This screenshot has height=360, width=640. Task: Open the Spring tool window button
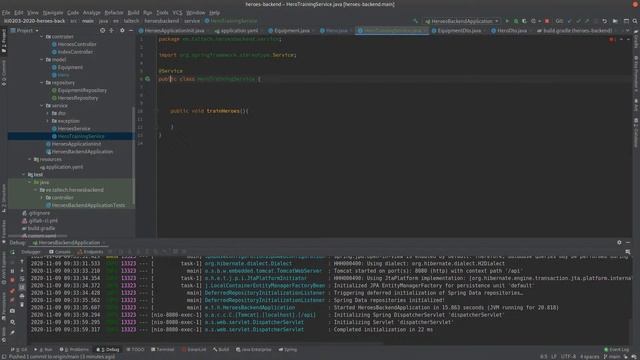(x=288, y=349)
